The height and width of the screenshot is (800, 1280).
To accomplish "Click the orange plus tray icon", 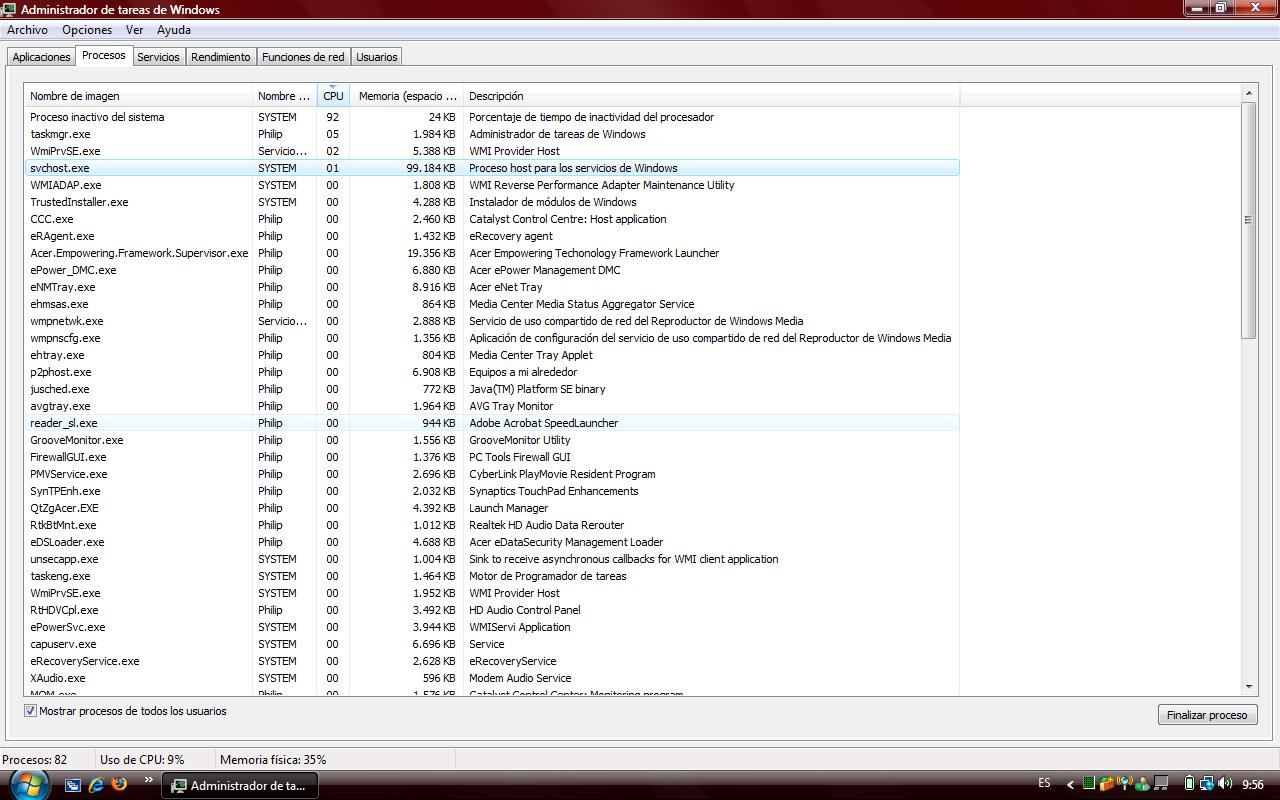I will tap(1107, 783).
